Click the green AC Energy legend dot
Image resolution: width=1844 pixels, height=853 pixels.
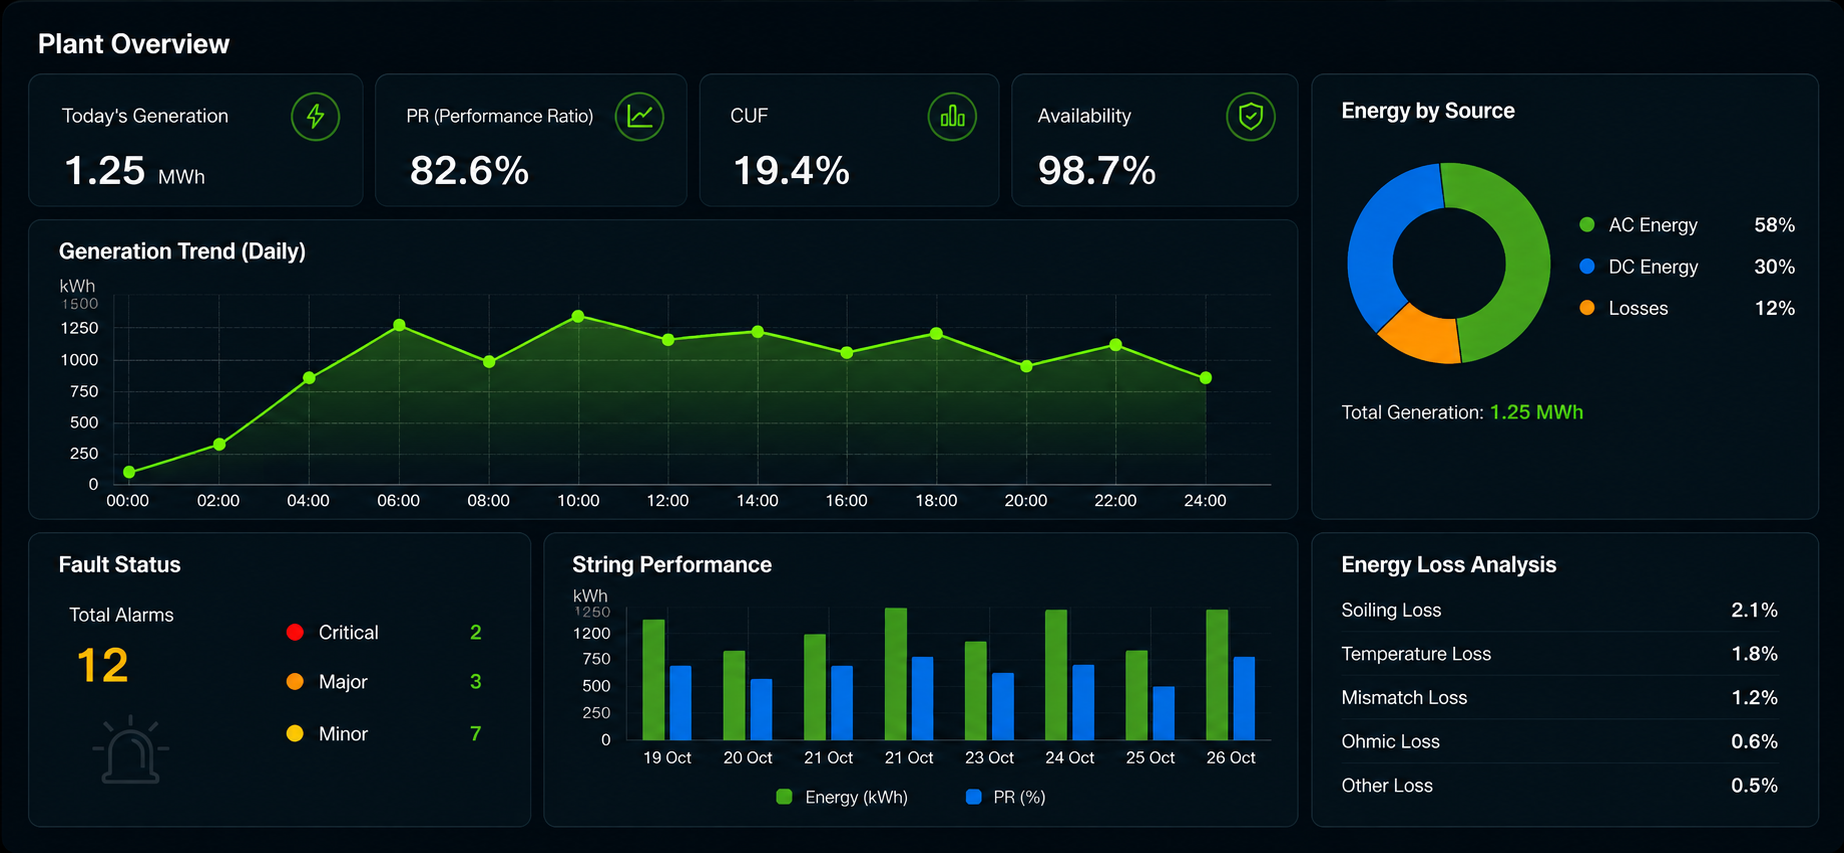point(1587,225)
